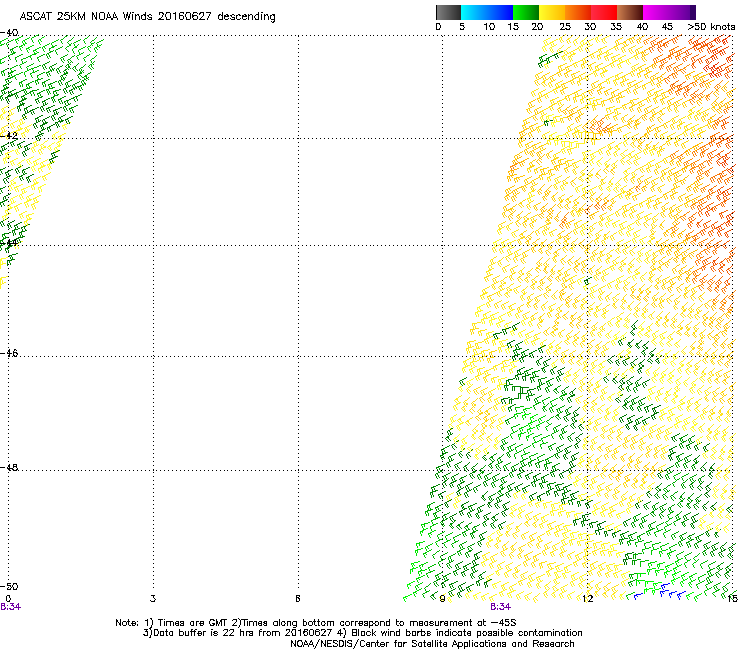Click the '>50 knots' legend label

tap(711, 27)
